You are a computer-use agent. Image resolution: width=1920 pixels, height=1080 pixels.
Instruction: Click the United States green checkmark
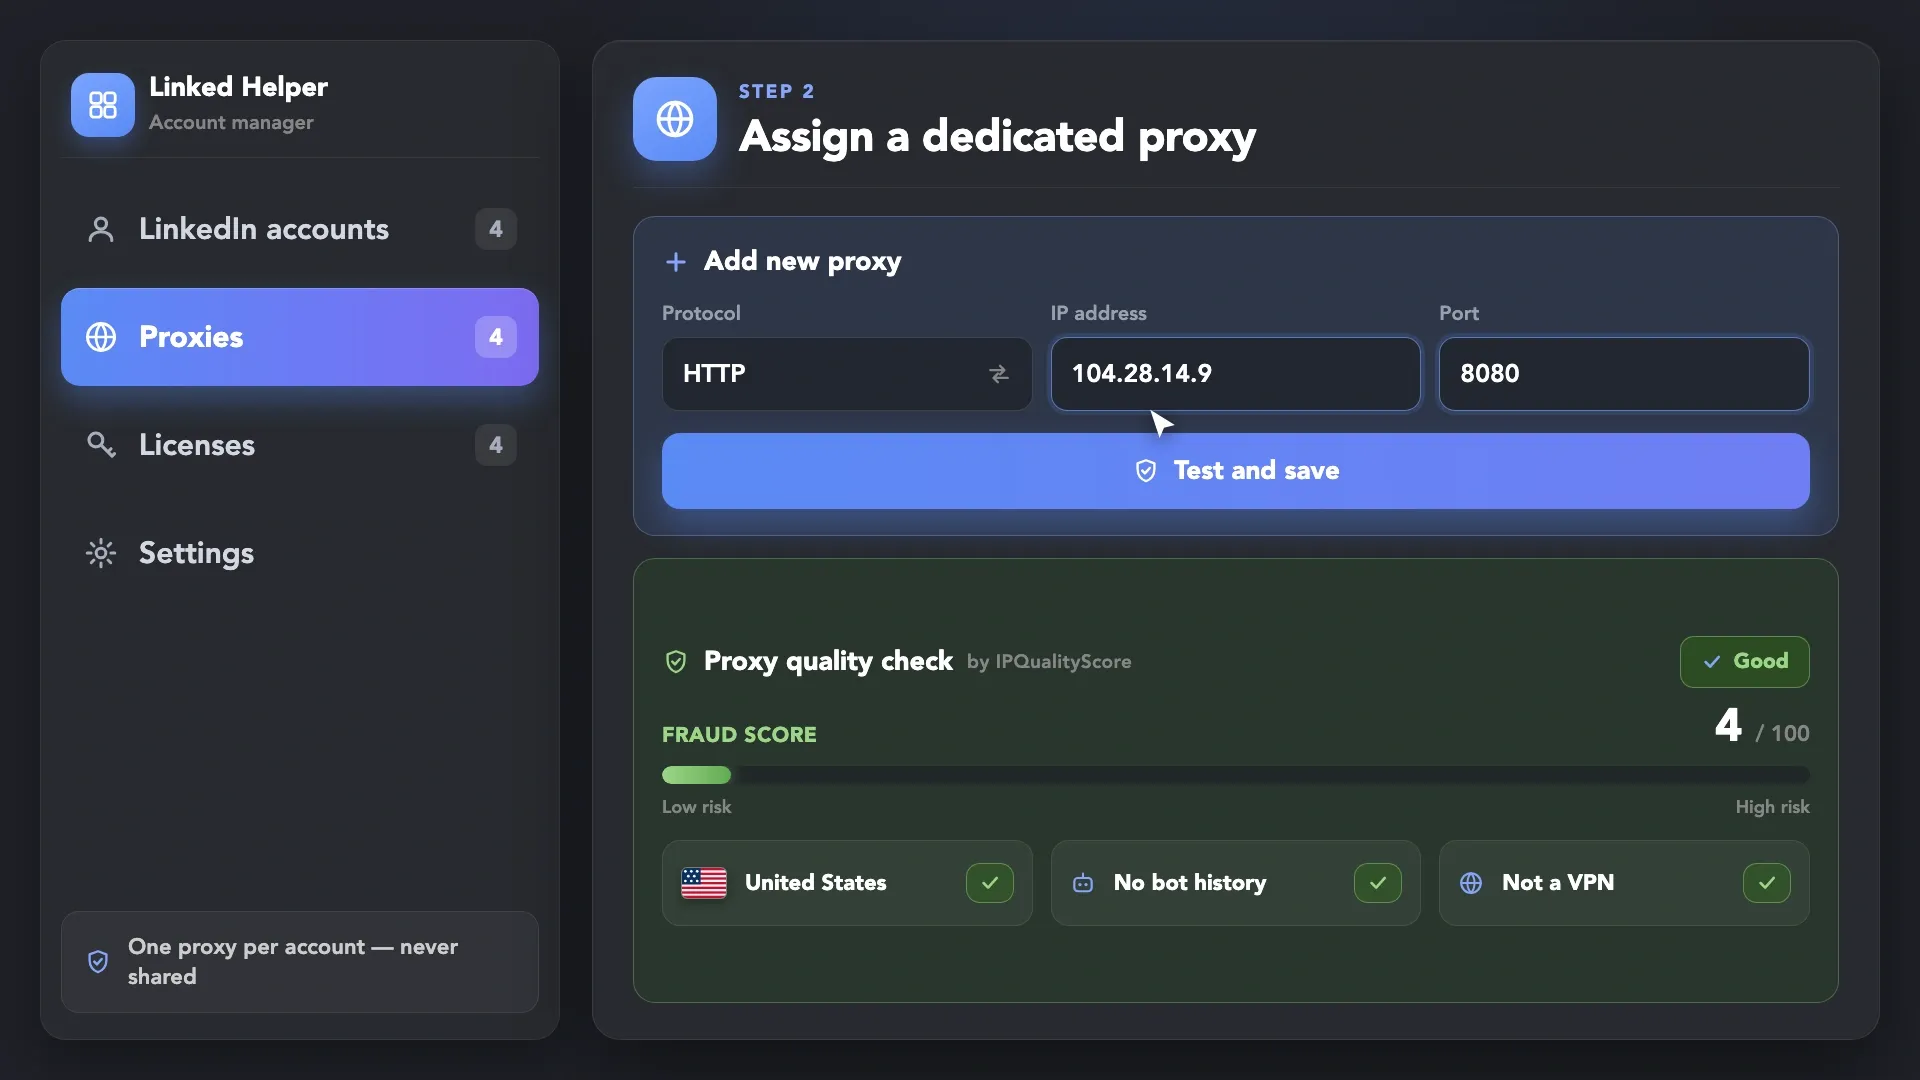990,883
